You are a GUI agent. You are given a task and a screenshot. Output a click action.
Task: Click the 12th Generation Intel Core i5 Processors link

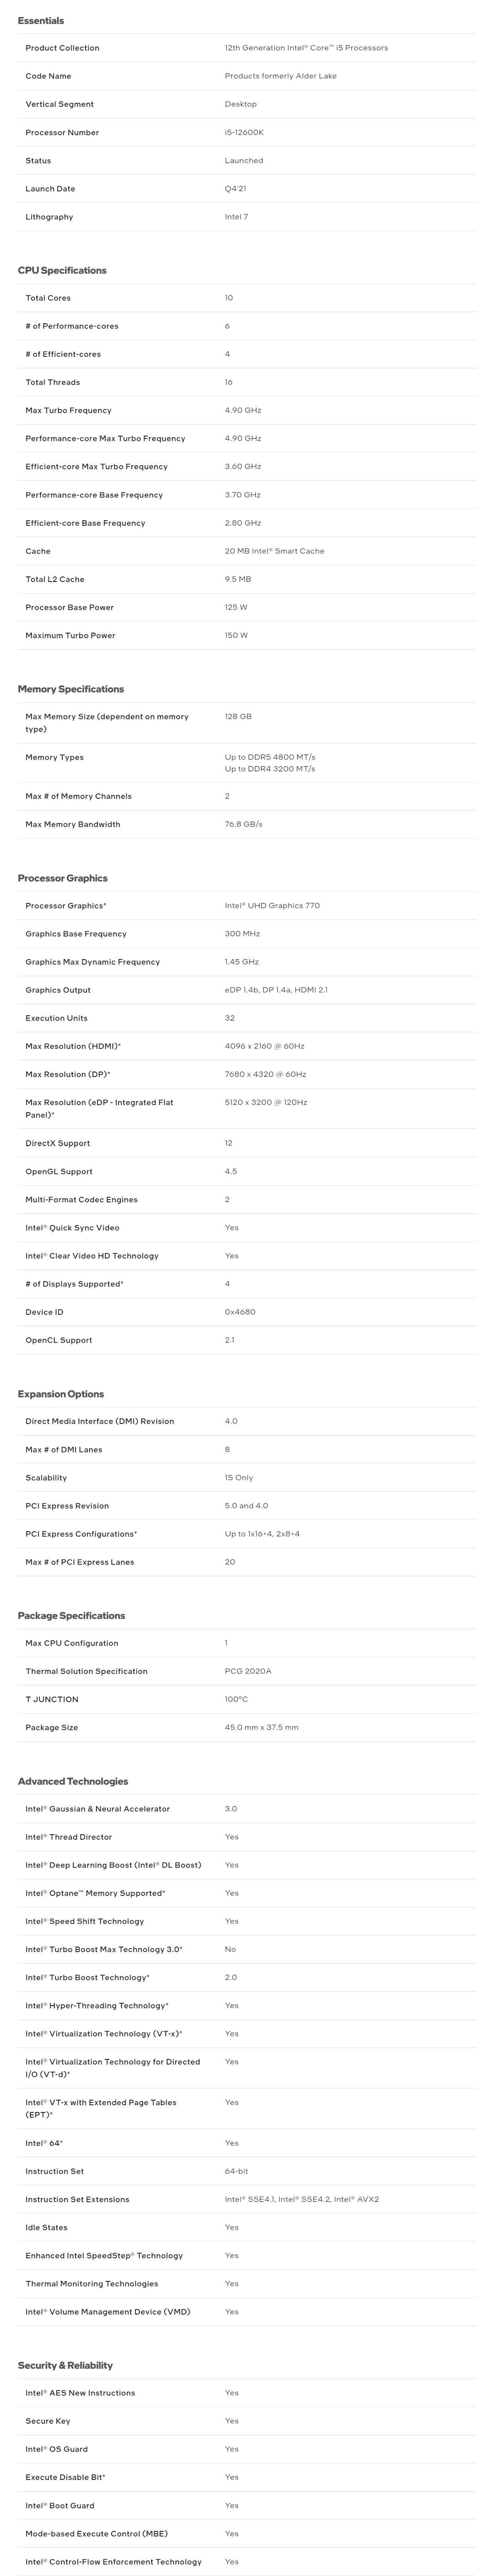click(x=306, y=48)
